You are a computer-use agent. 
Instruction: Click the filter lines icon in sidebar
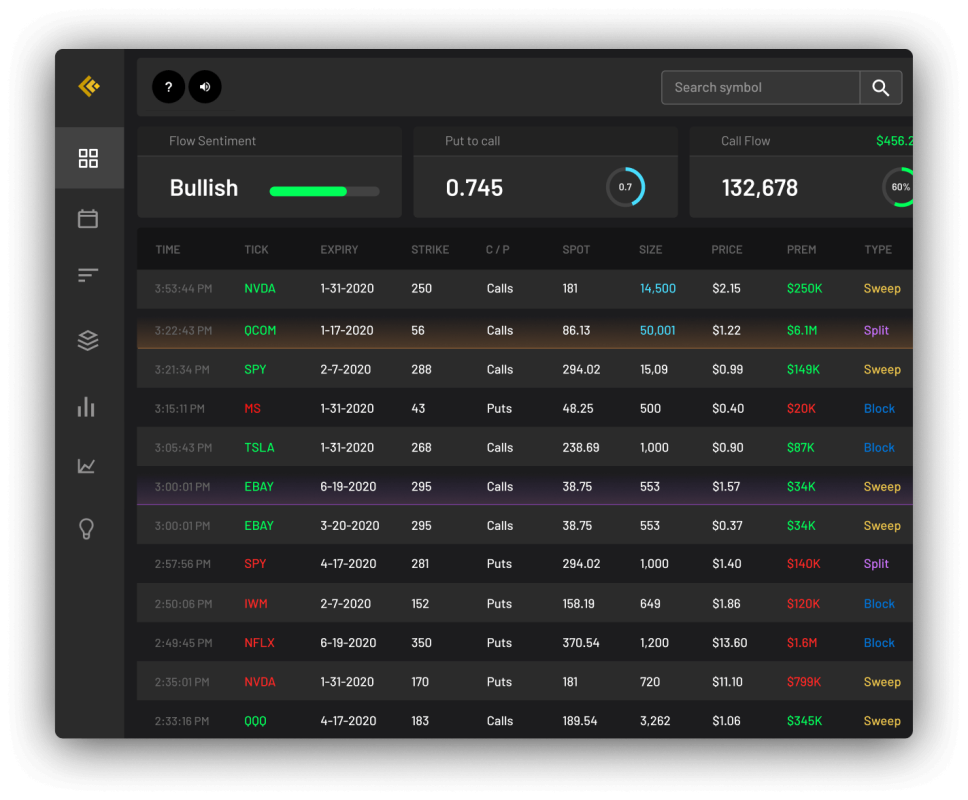click(x=88, y=275)
